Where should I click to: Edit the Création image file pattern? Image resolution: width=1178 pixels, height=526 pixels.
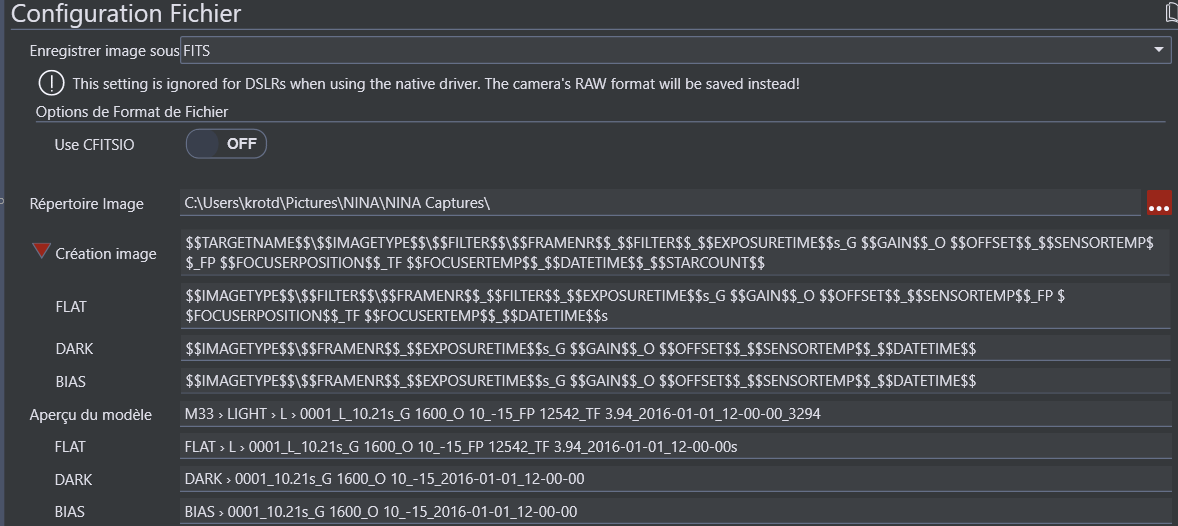coord(675,253)
